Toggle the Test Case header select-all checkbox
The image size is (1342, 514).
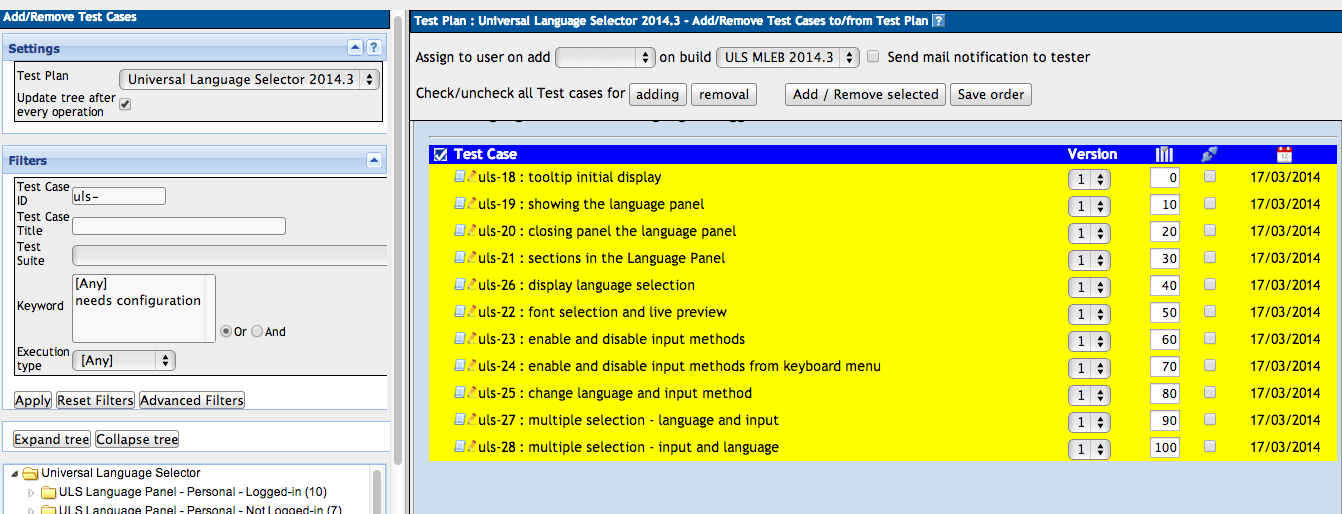click(441, 154)
